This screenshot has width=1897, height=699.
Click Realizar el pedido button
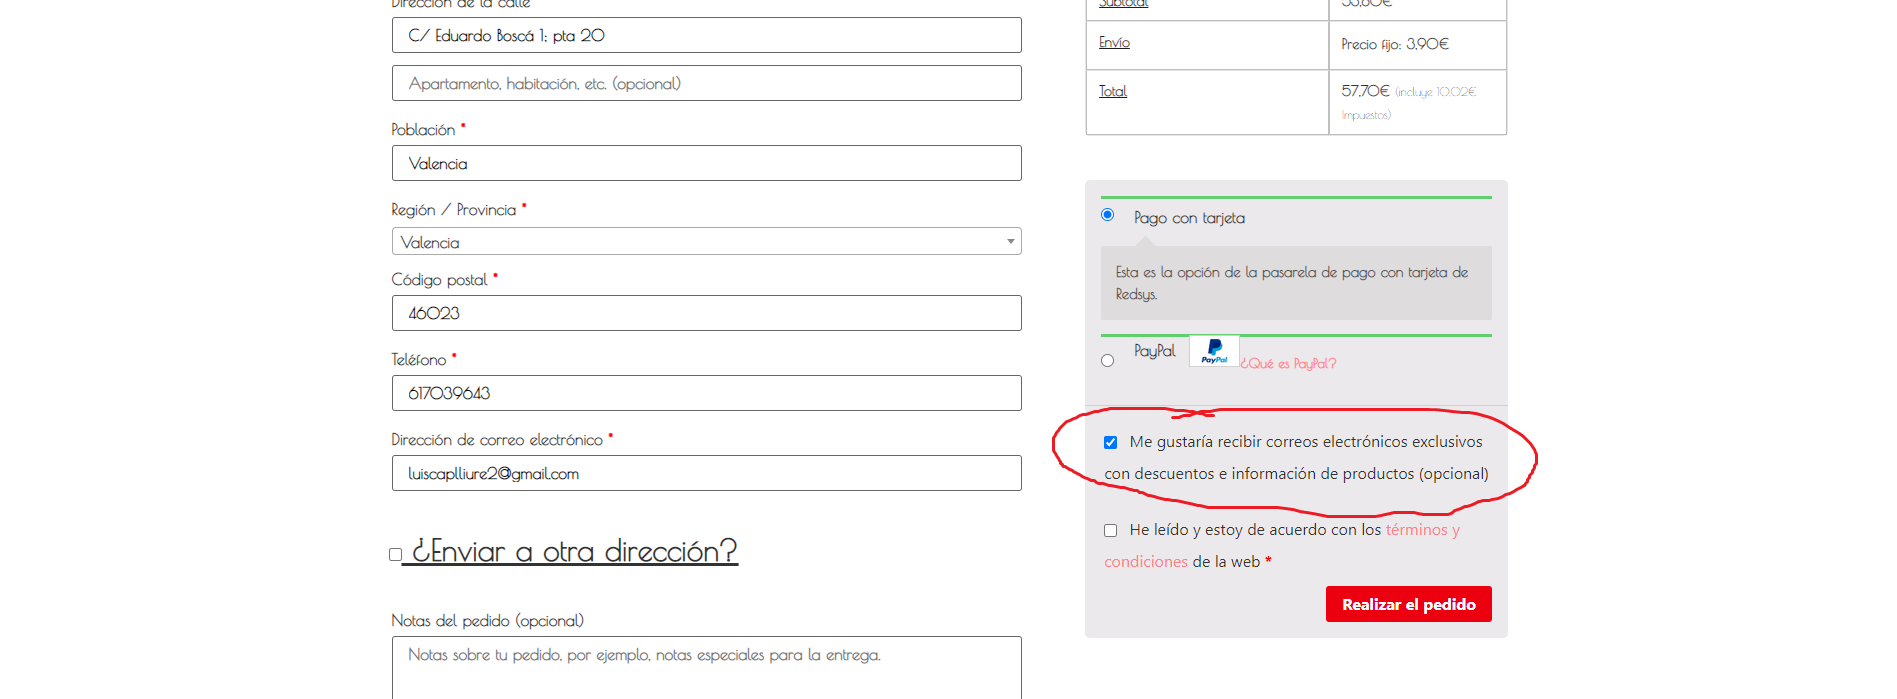pos(1408,604)
